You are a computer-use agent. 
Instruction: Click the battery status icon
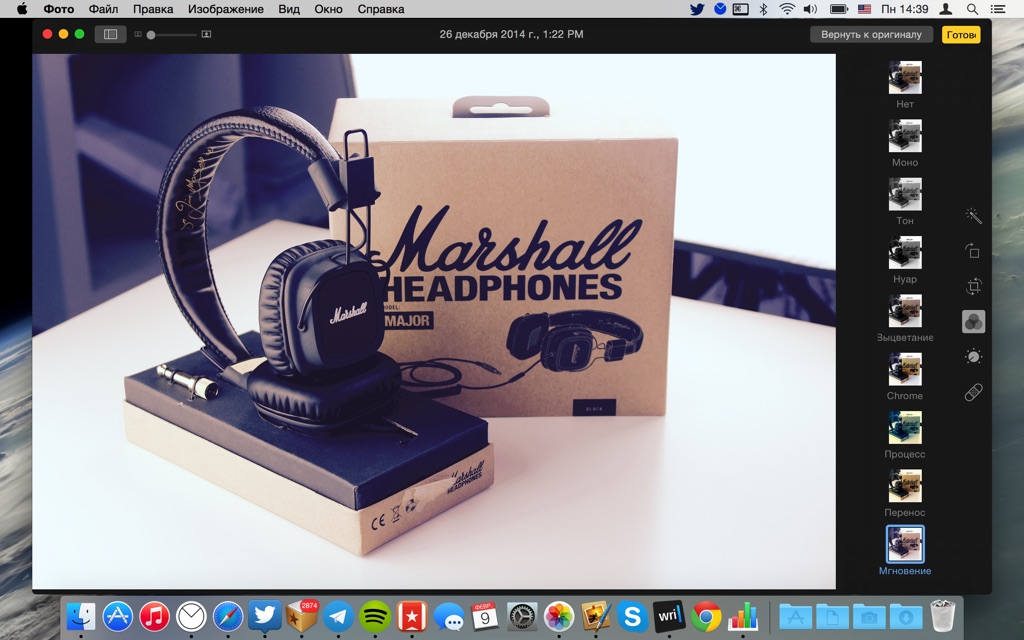839,9
